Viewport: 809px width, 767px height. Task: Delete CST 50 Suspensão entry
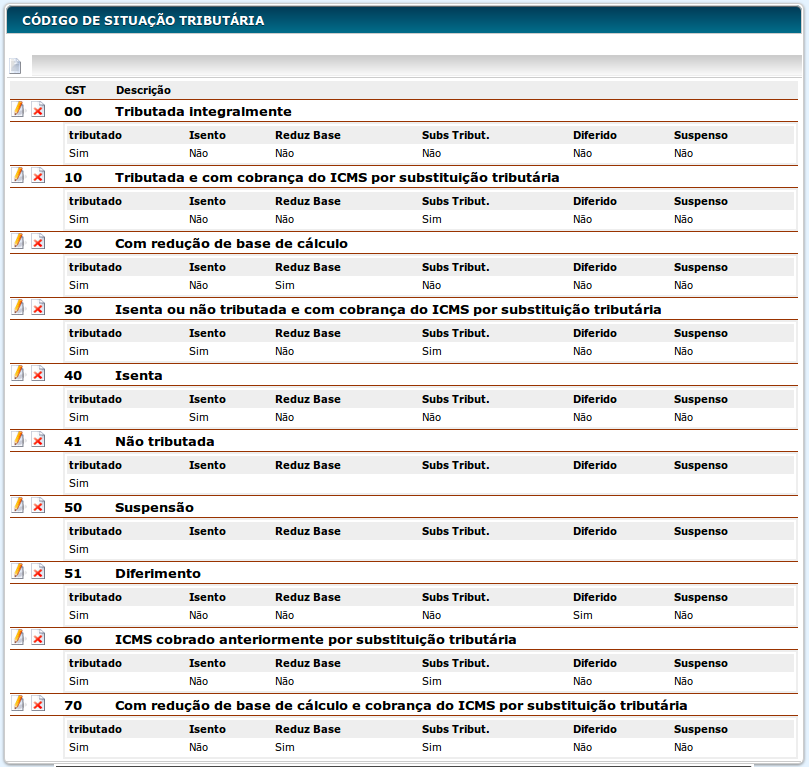pos(38,506)
